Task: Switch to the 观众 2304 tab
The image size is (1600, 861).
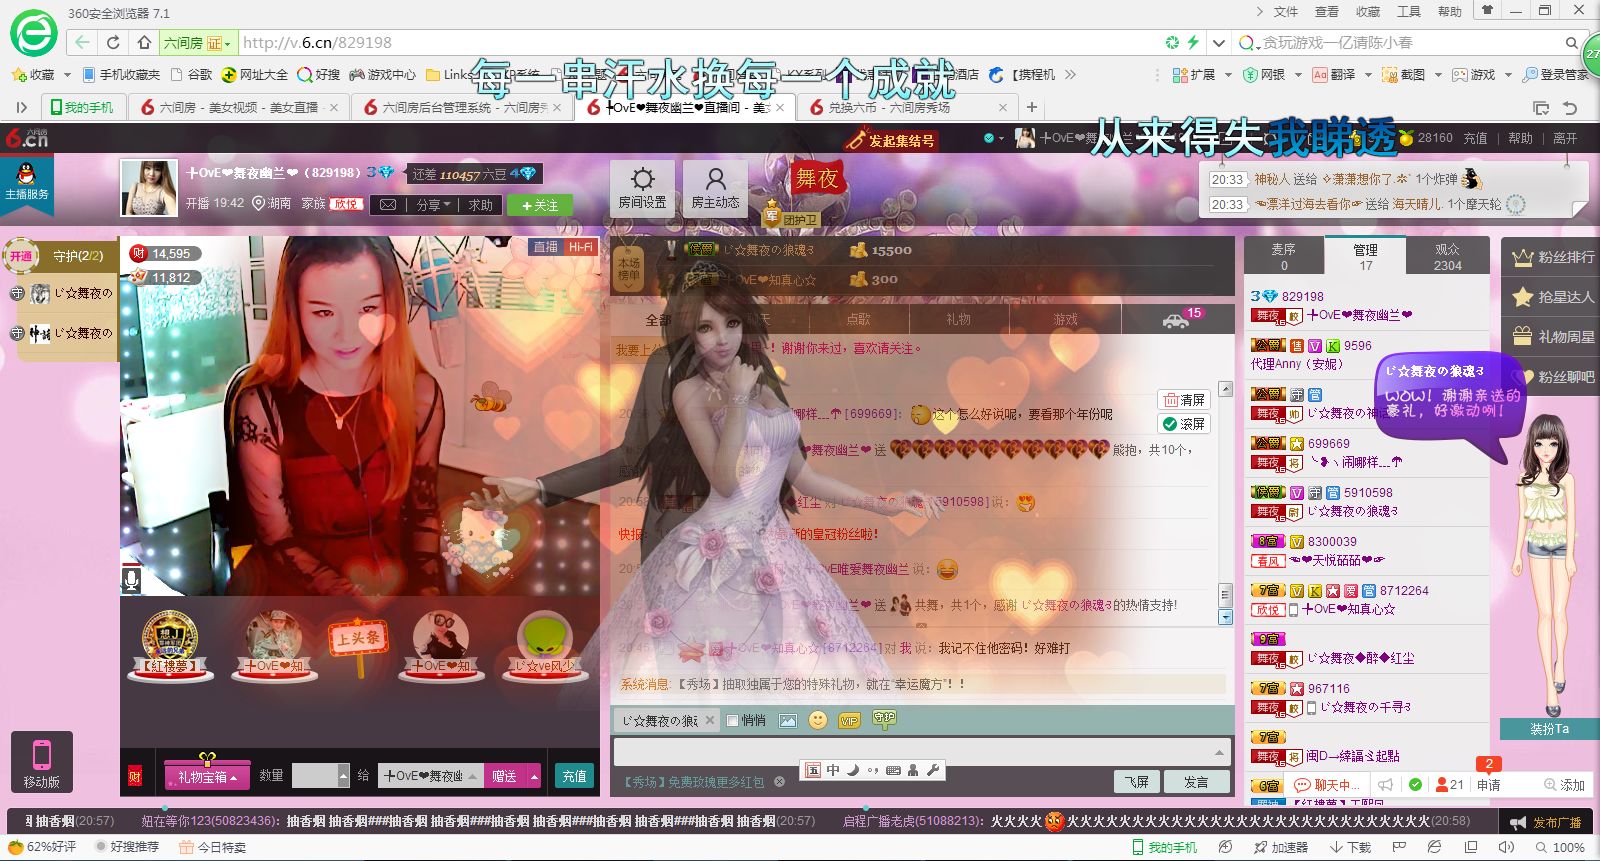Action: pos(1447,256)
